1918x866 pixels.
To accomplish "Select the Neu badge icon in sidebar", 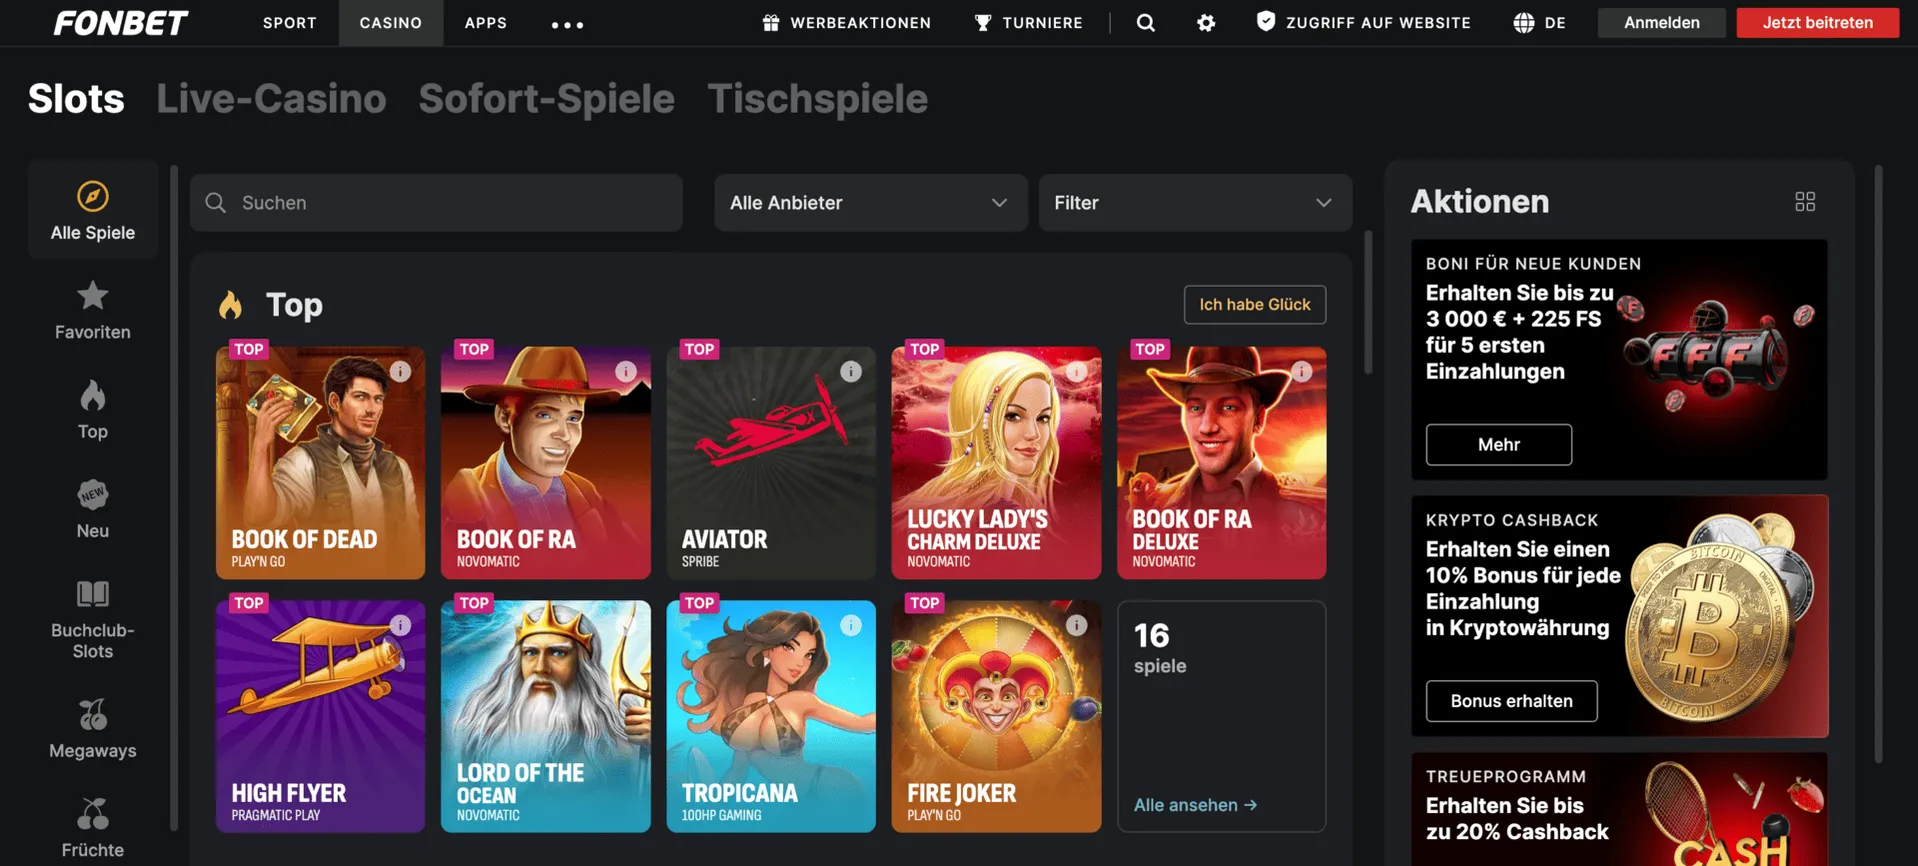I will coord(93,495).
